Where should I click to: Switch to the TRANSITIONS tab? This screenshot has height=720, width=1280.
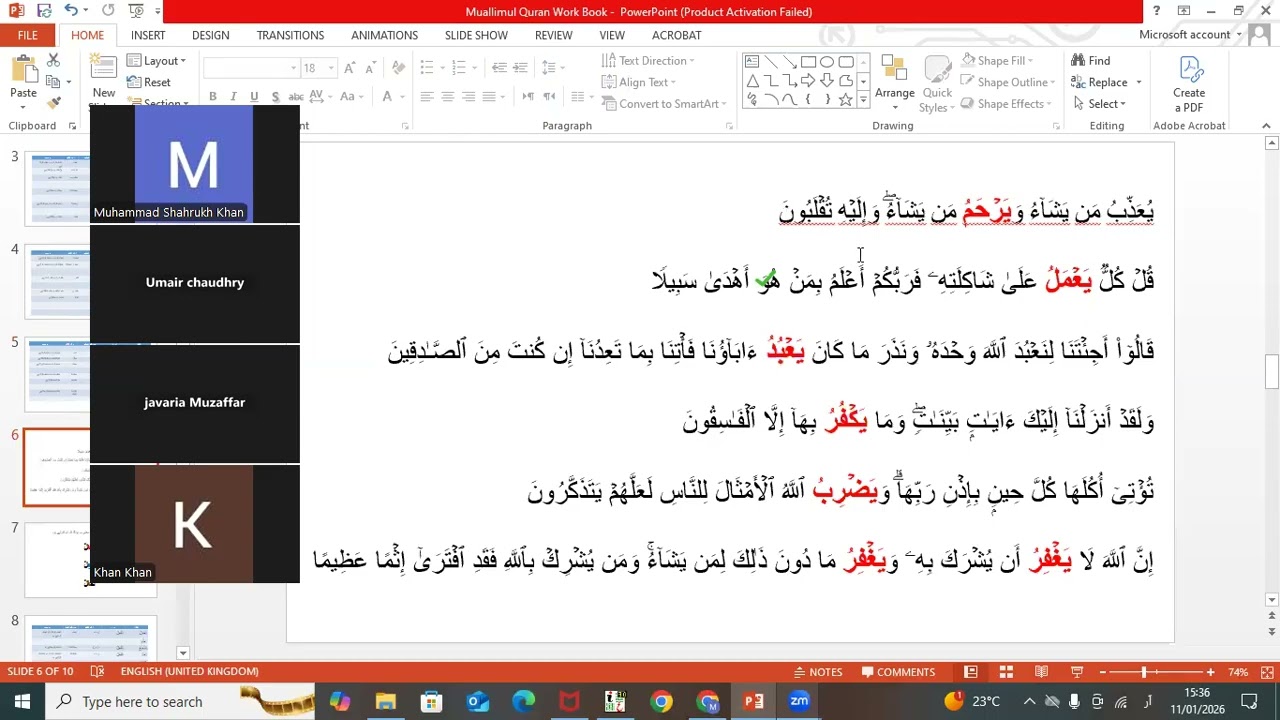tap(290, 35)
